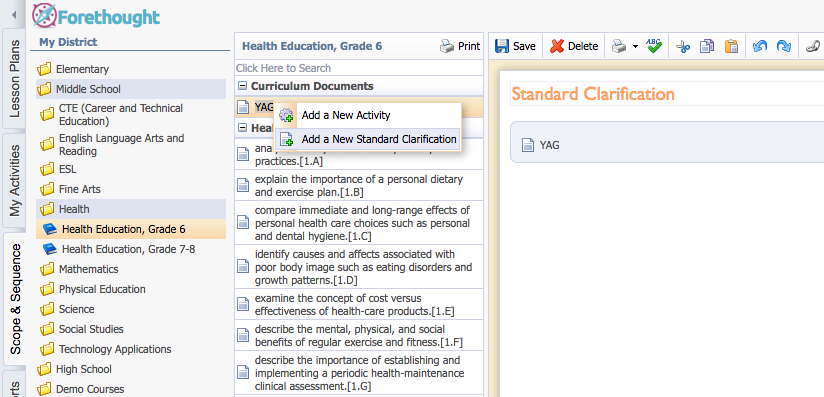Click the Elementary folder icon
The height and width of the screenshot is (397, 824).
pos(44,69)
